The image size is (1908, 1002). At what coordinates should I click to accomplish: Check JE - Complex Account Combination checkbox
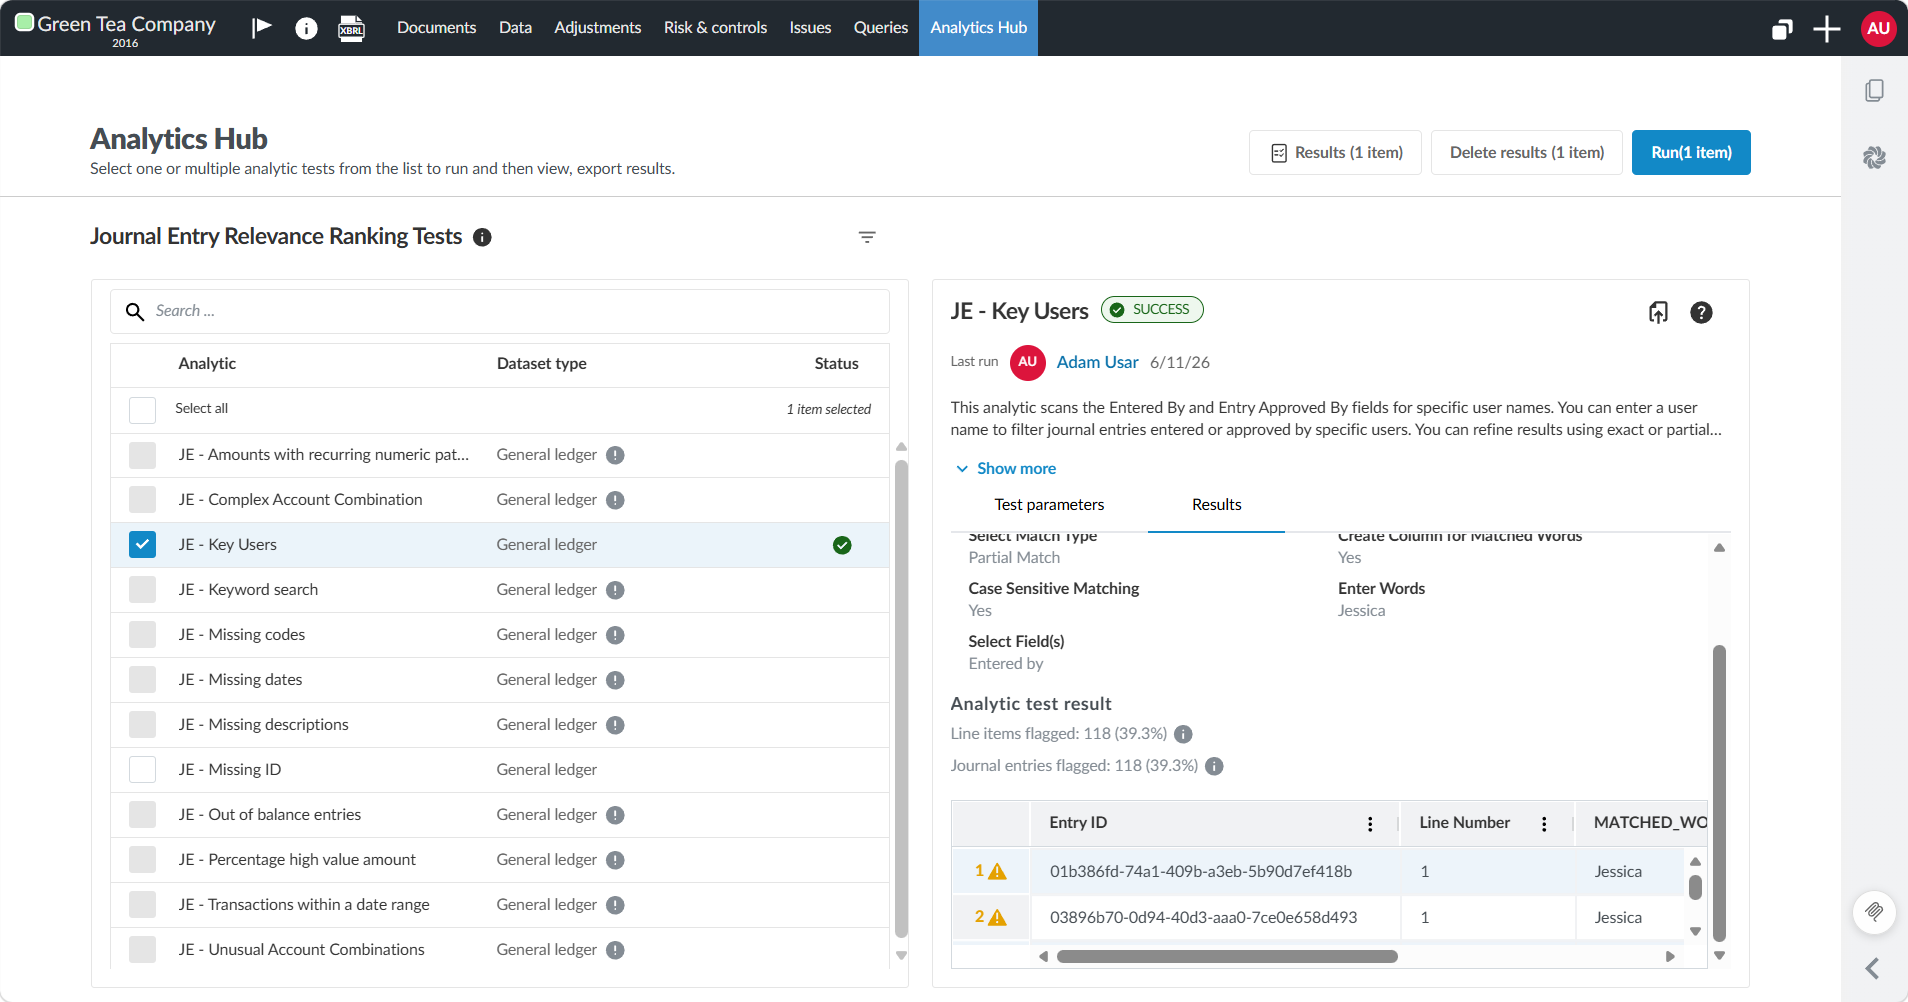point(142,500)
